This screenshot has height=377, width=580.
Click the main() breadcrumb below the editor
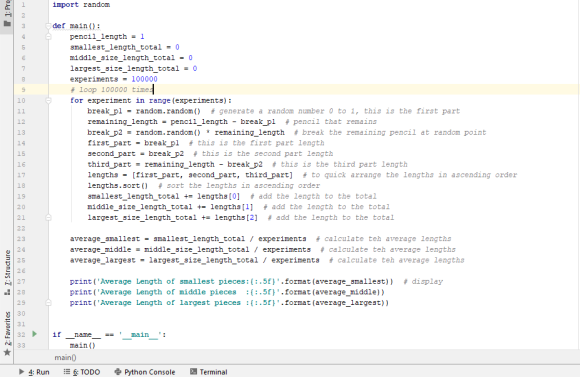65,357
